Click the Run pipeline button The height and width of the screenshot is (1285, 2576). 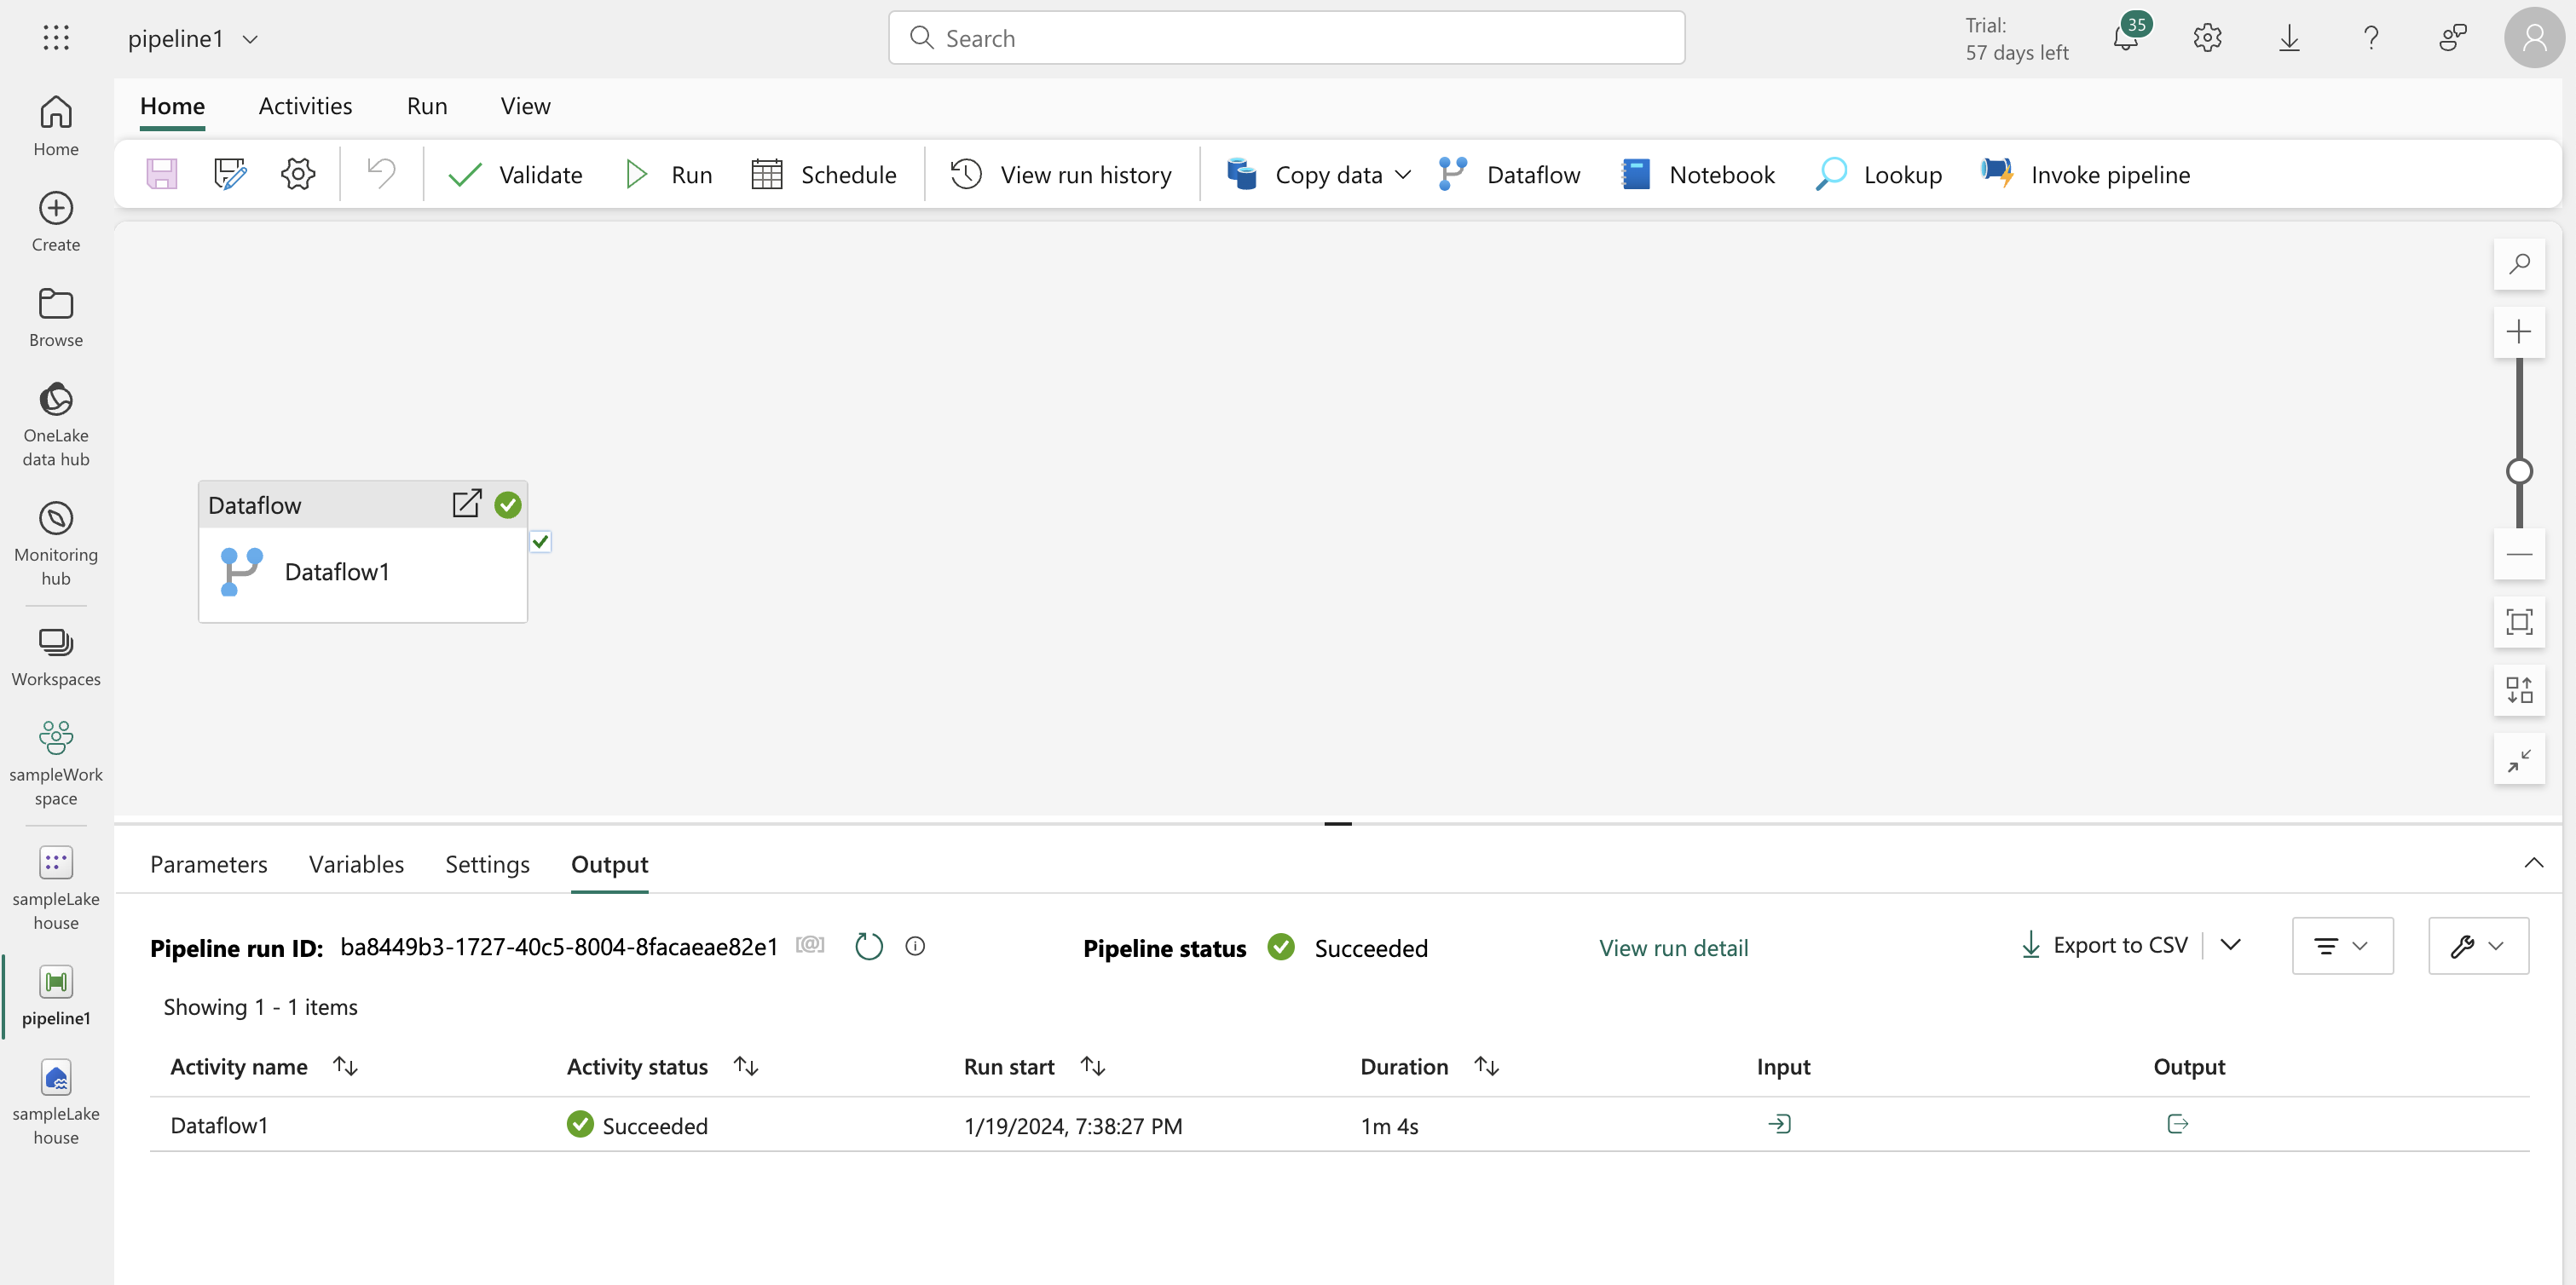(x=668, y=174)
